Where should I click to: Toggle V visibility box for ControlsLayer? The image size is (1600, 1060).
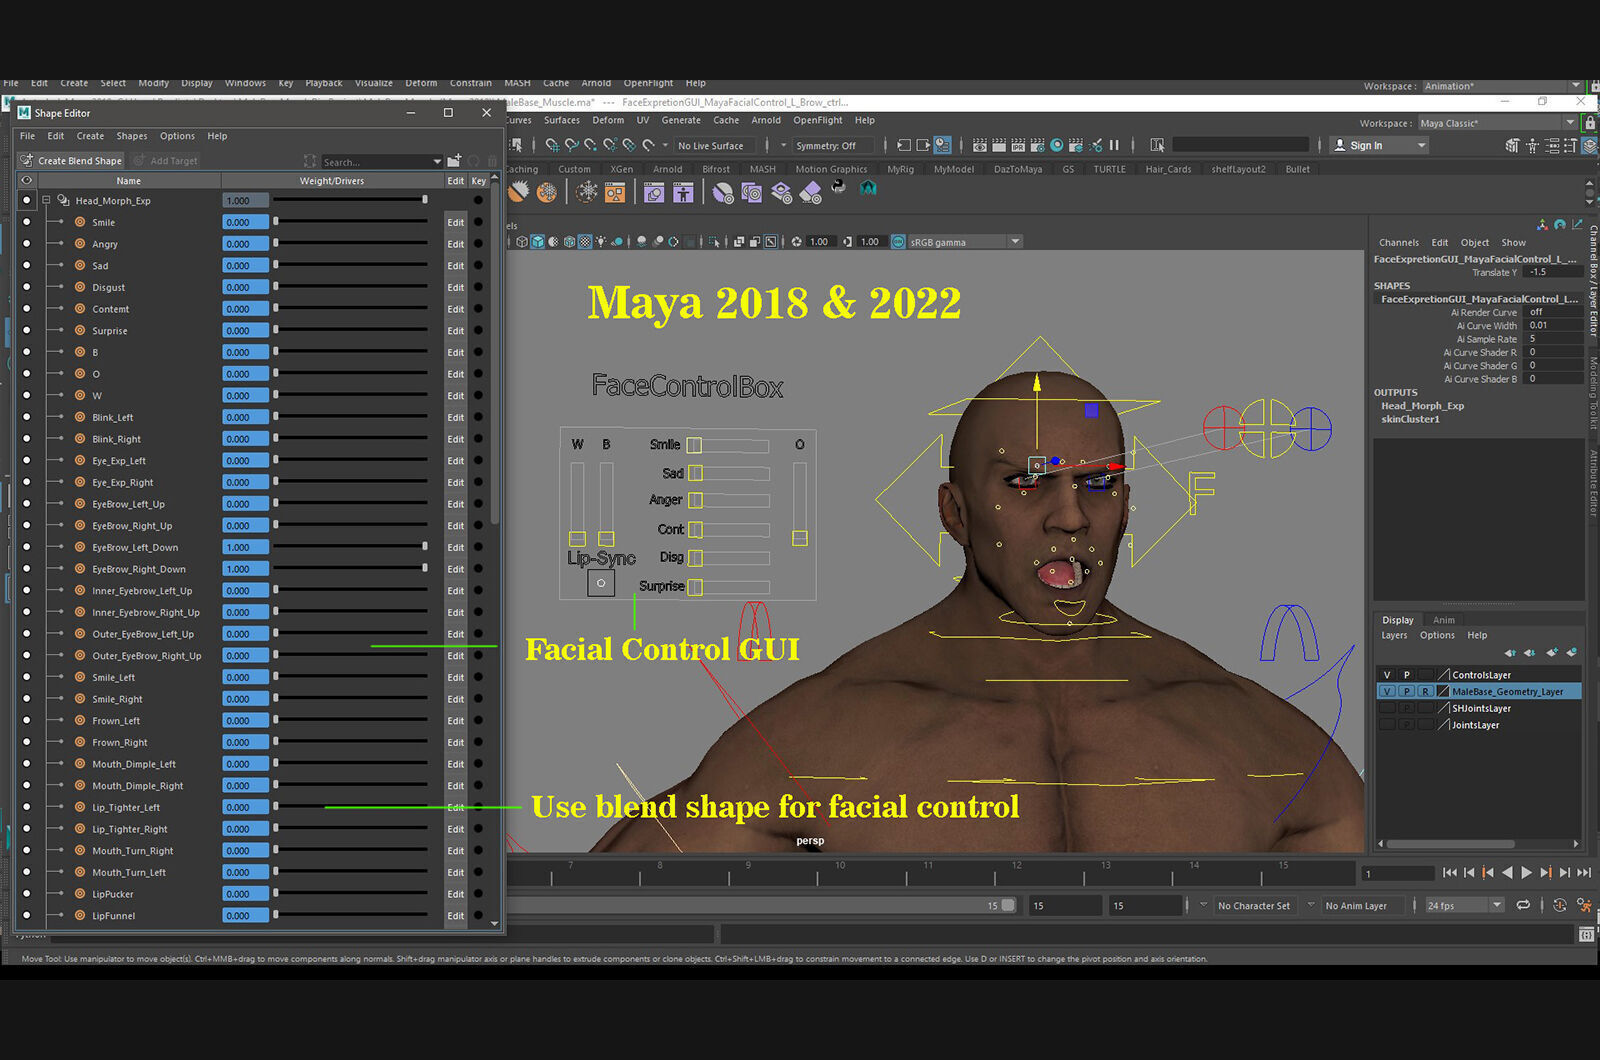[1386, 675]
